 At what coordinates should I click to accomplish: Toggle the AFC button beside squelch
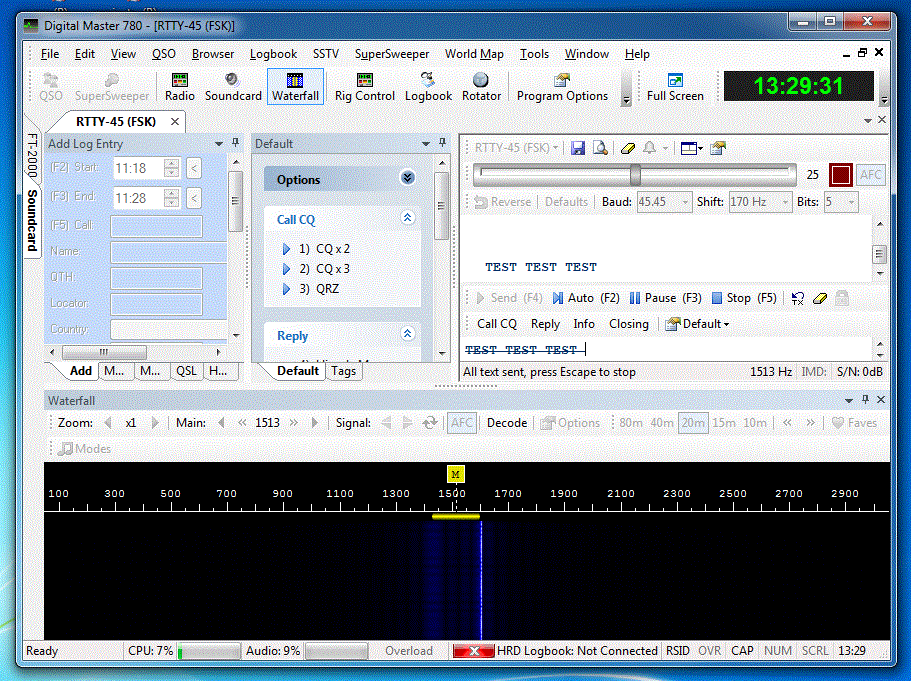pos(870,175)
